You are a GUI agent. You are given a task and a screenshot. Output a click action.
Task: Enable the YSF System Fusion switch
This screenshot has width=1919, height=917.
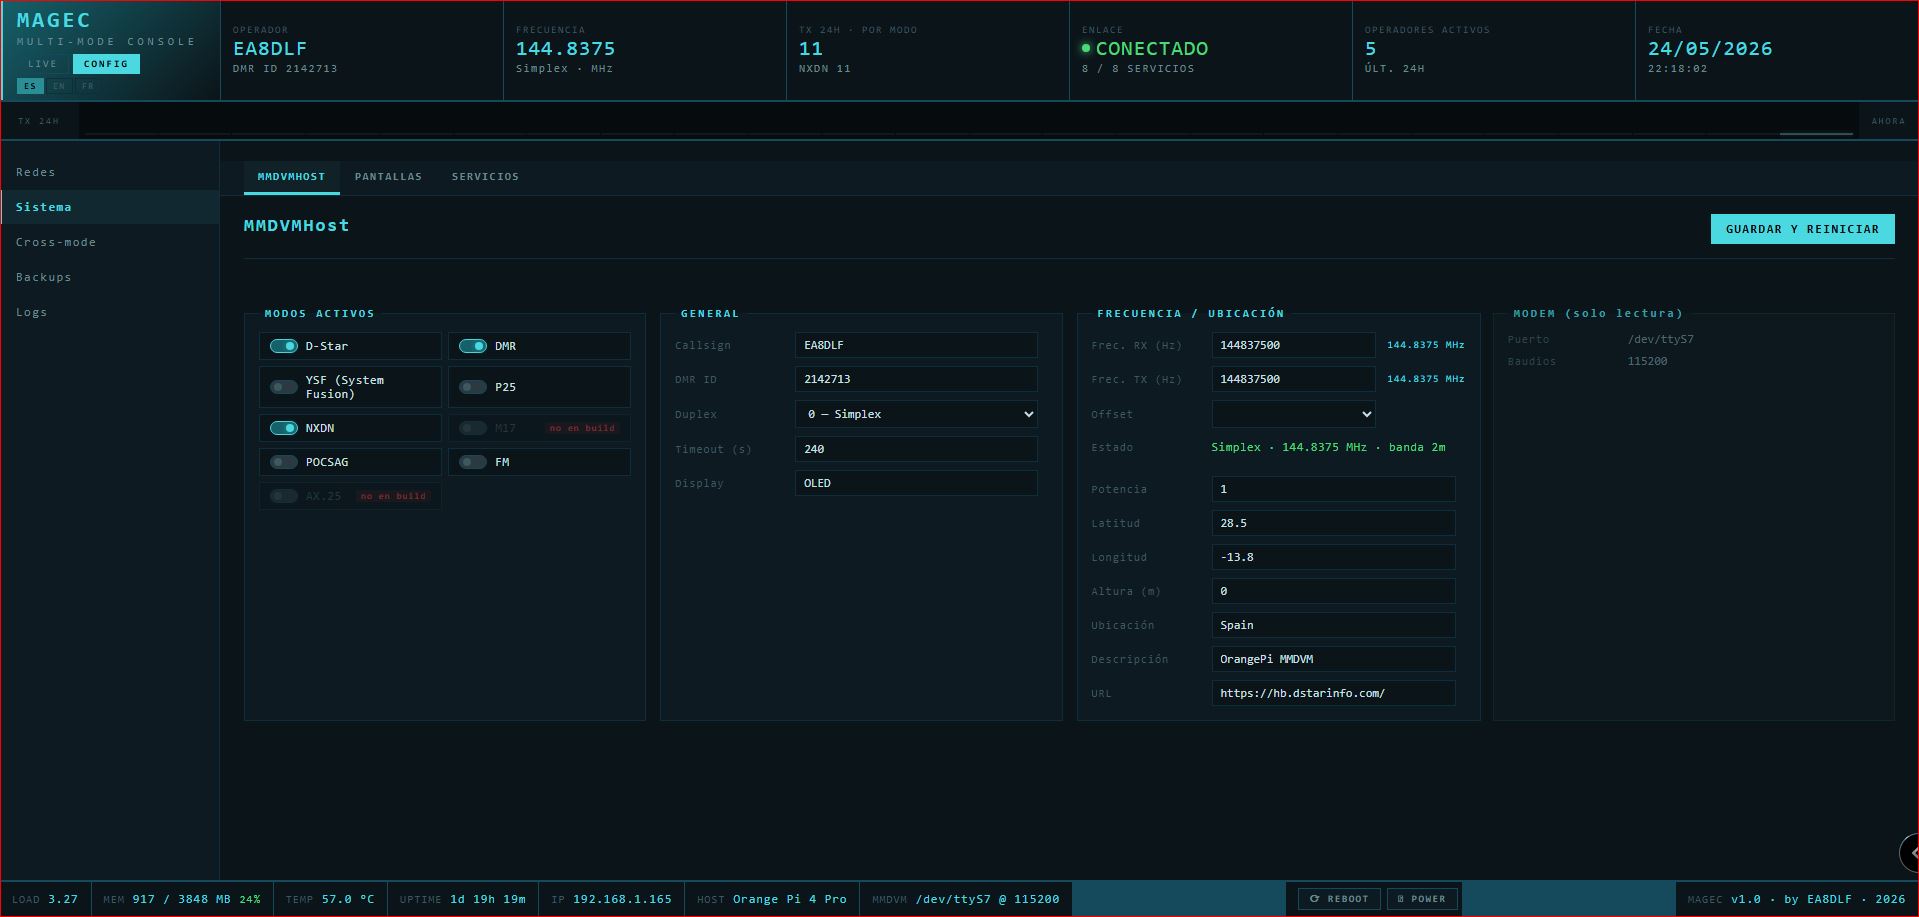point(284,387)
